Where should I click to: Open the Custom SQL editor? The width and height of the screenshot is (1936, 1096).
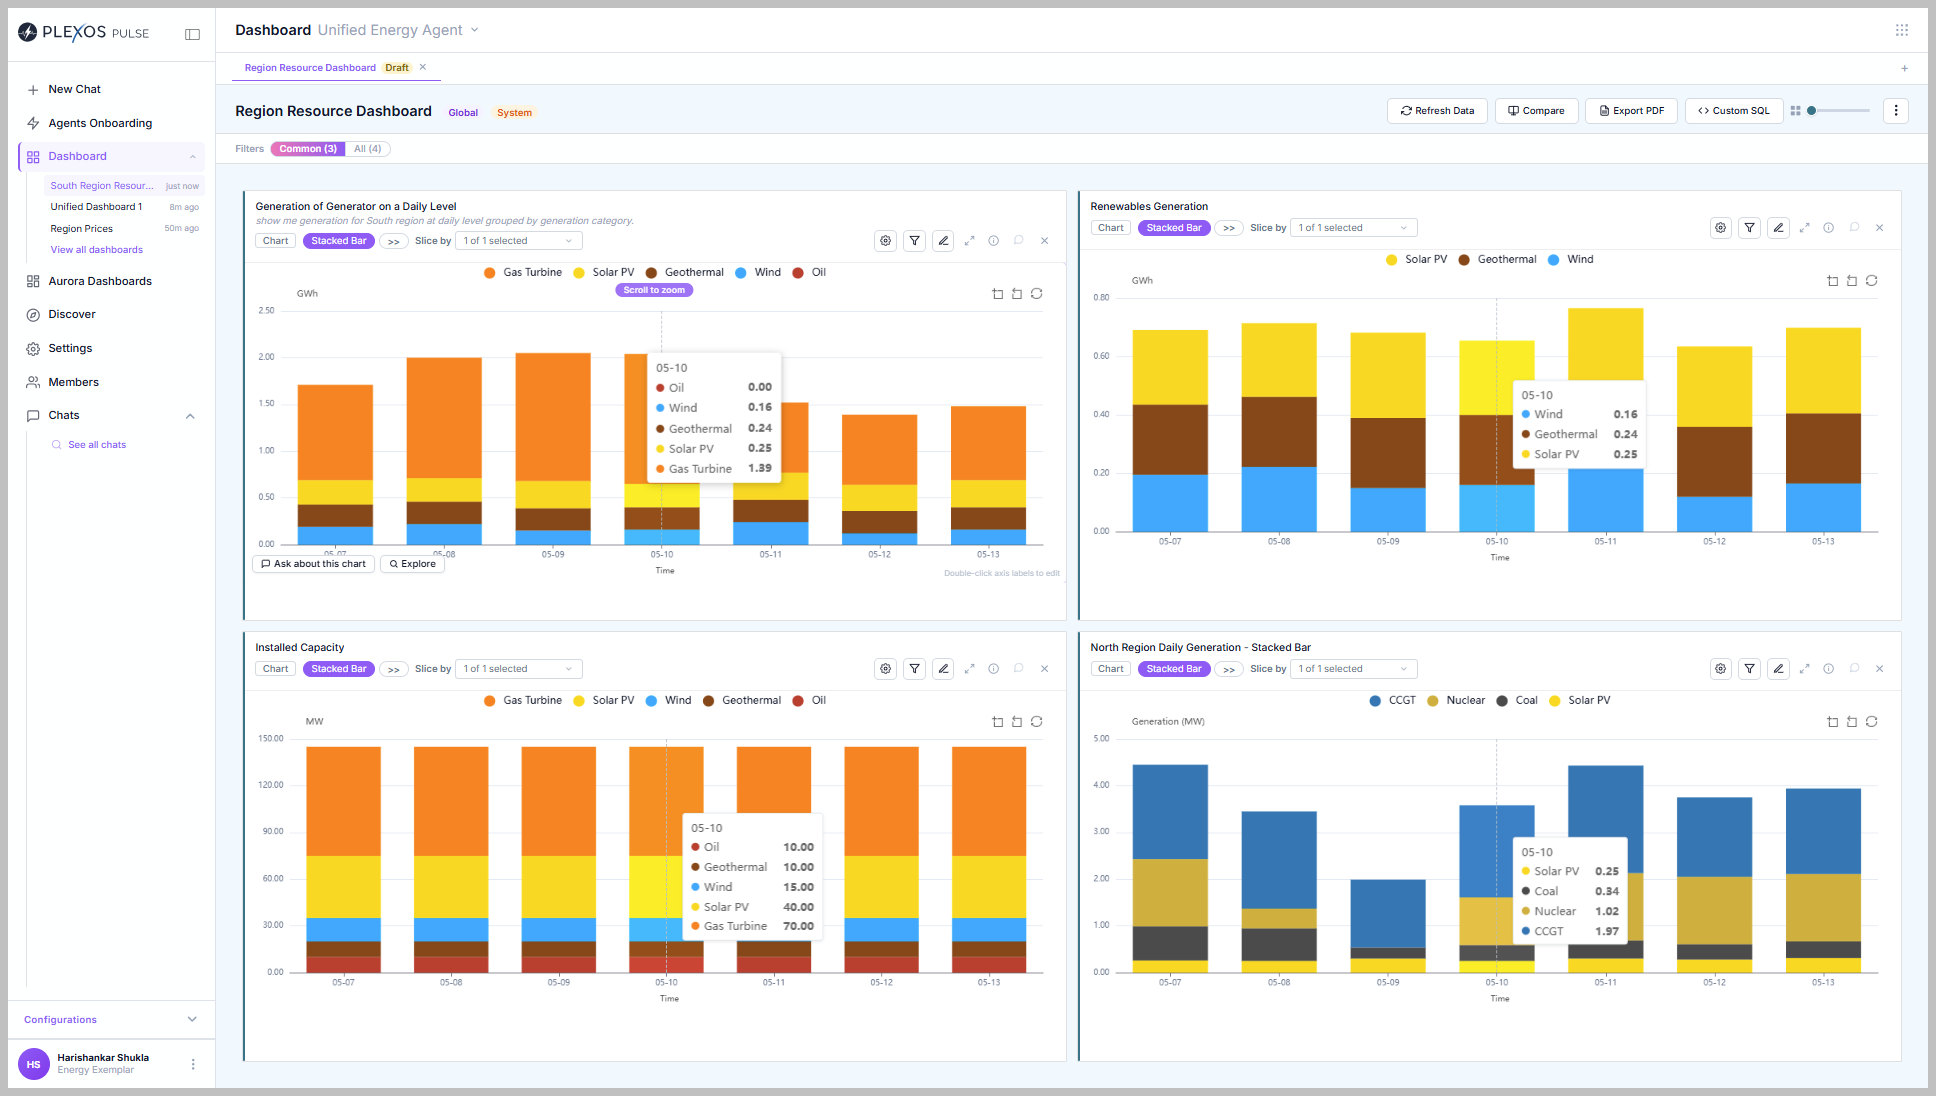click(1733, 111)
